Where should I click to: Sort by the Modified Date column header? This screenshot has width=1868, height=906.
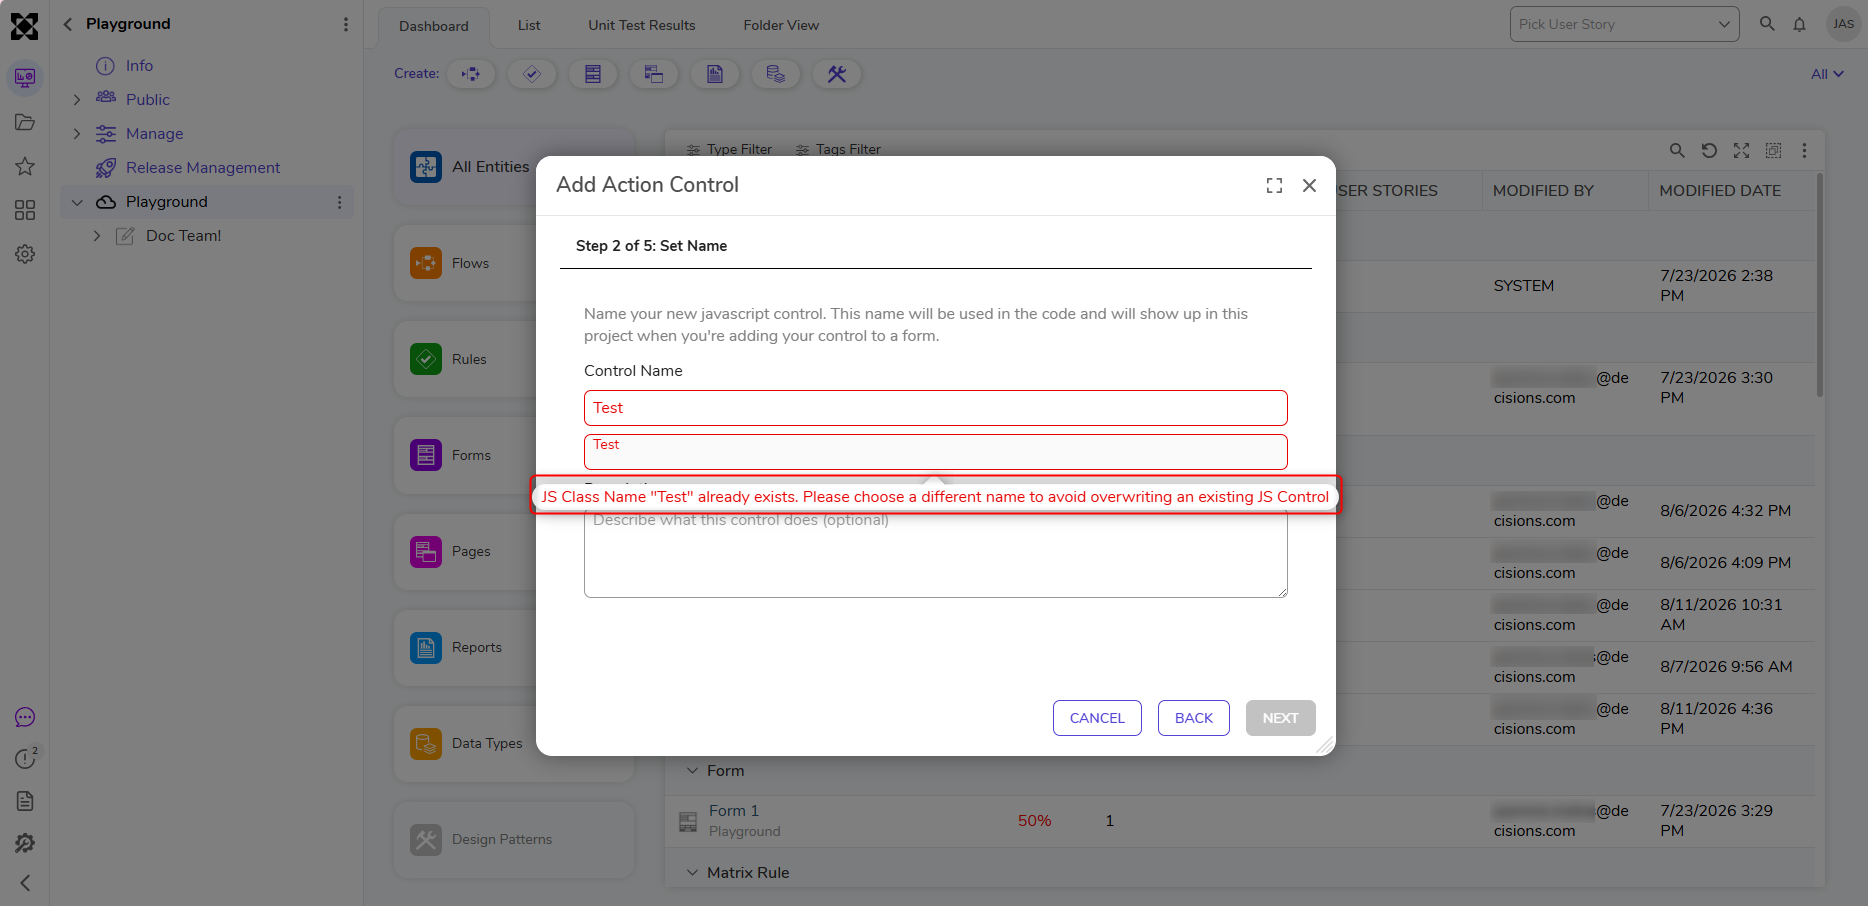1720,191
